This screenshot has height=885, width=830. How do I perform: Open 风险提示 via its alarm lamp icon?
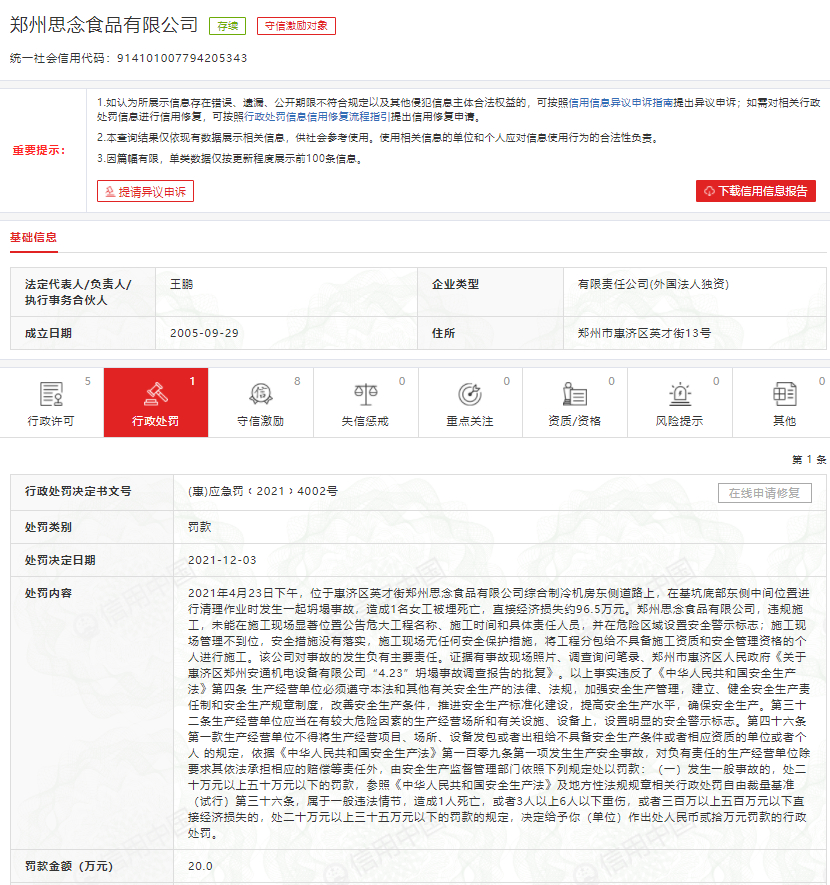(681, 392)
